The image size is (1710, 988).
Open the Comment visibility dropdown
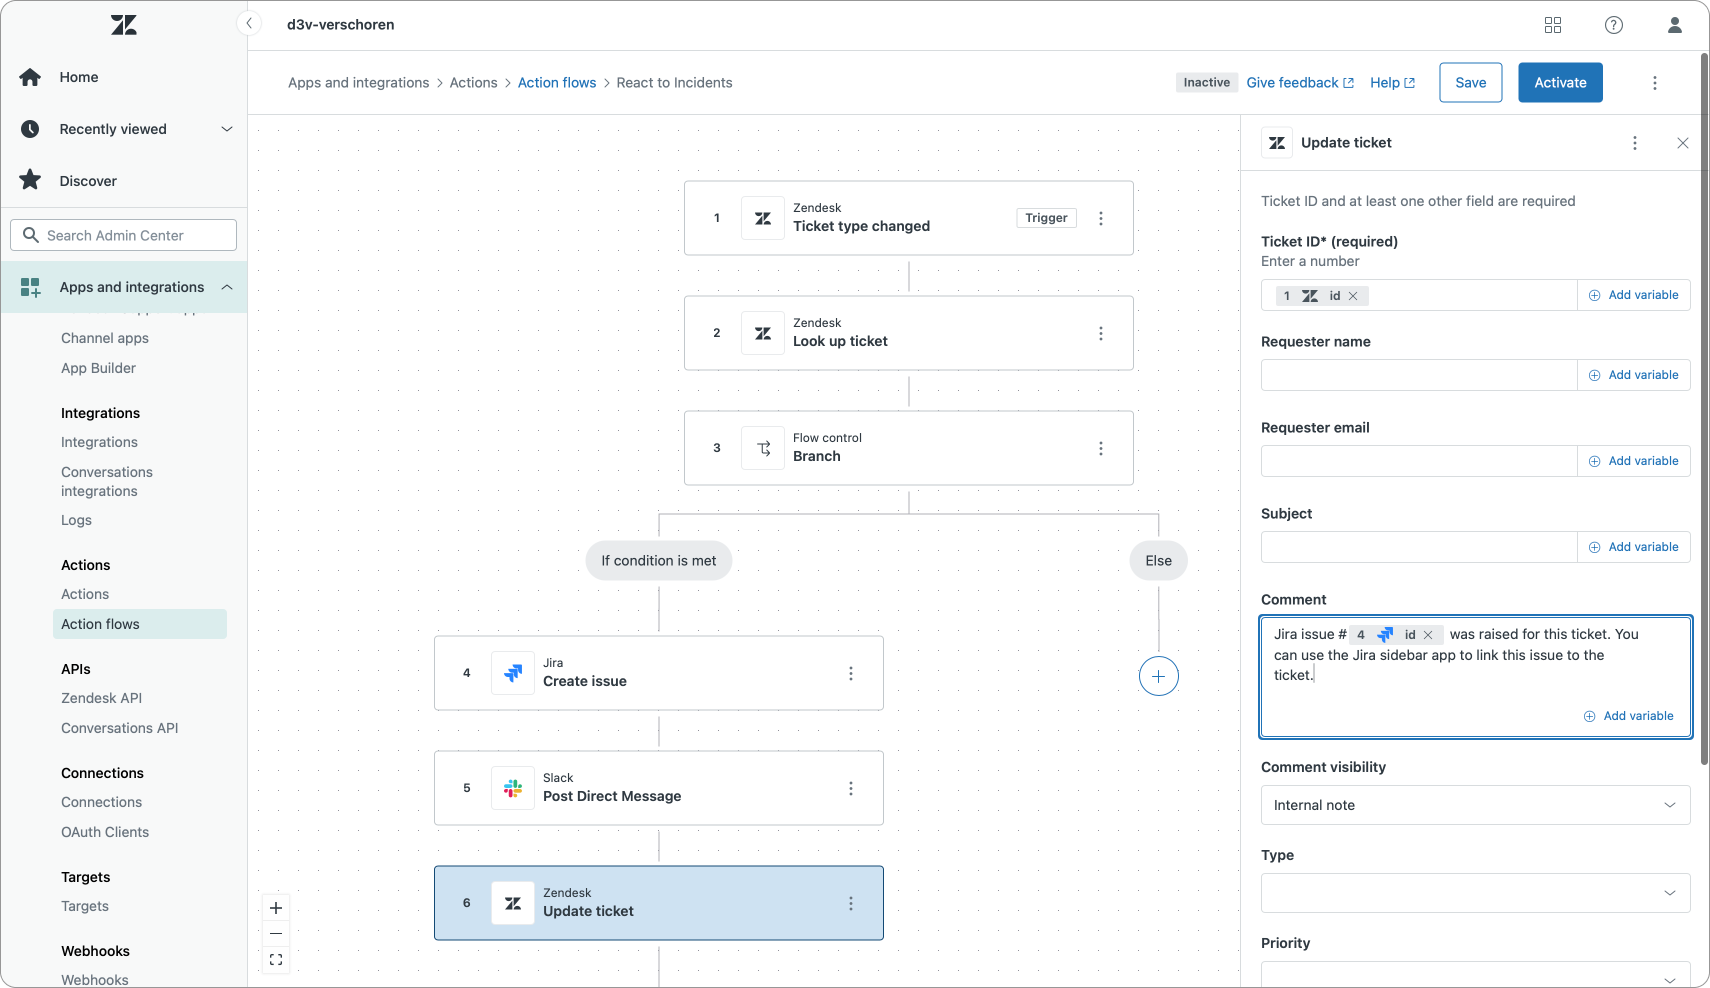click(x=1475, y=805)
